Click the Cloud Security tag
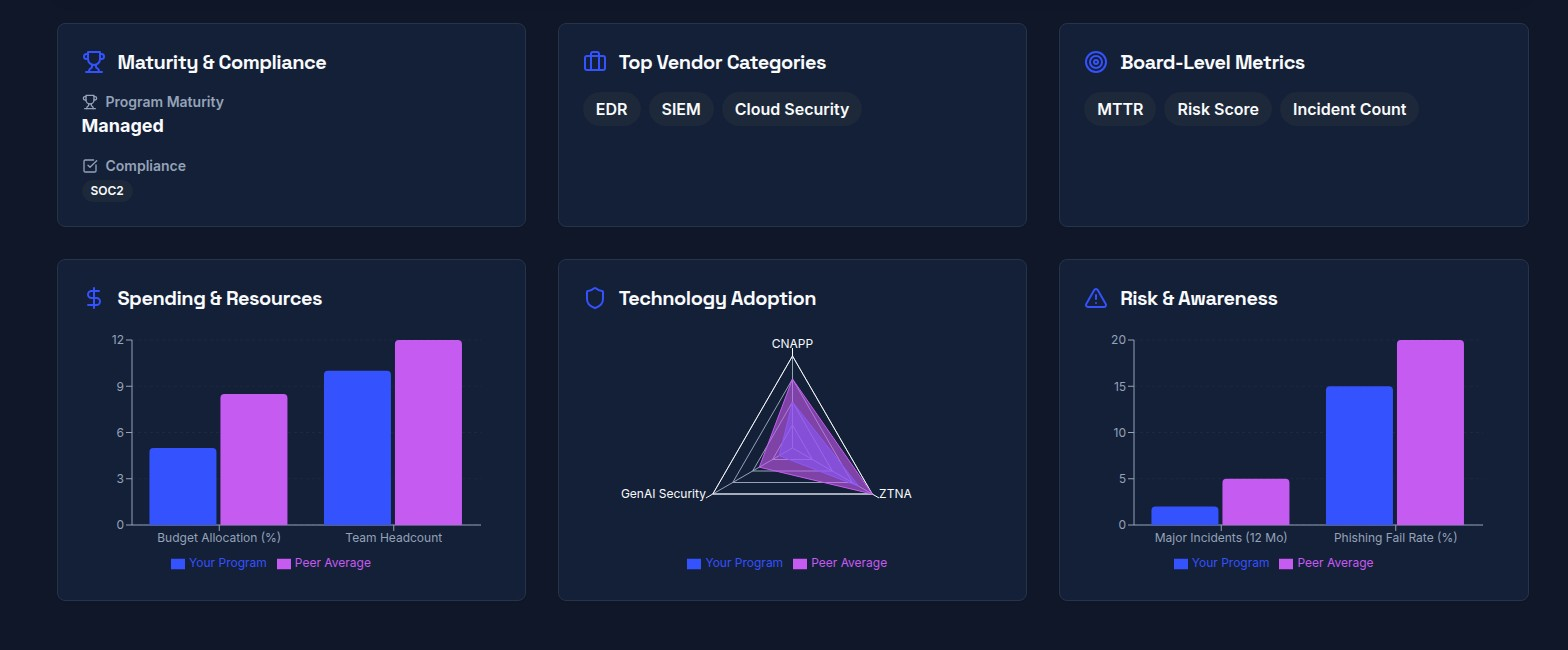 (x=791, y=109)
